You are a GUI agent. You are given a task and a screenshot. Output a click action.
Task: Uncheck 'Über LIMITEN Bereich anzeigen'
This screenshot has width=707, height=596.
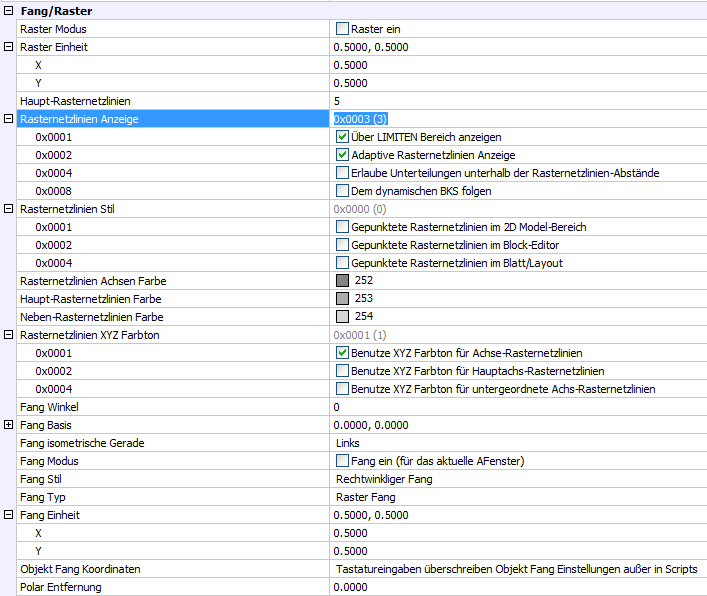343,137
